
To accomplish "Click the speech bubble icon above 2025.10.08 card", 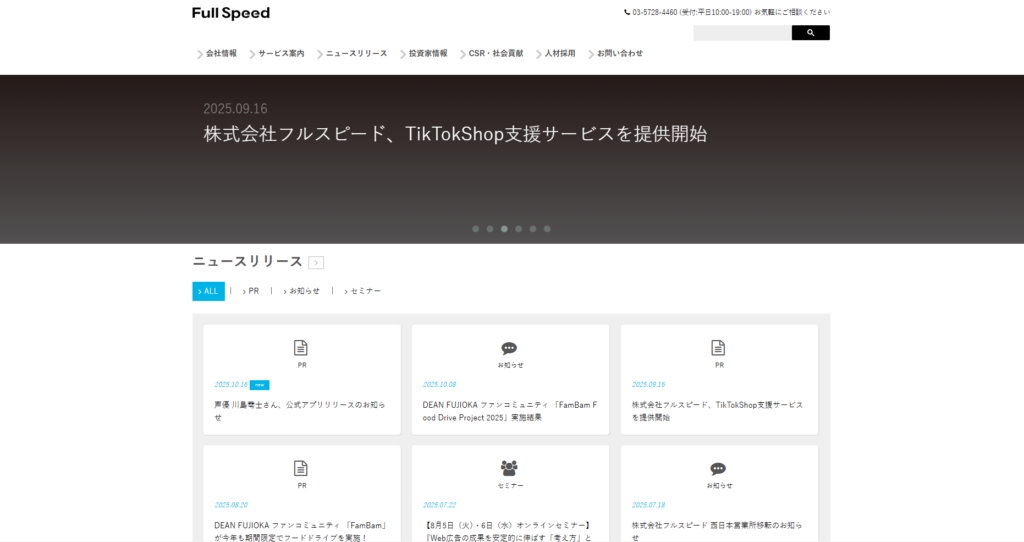I will 509,348.
